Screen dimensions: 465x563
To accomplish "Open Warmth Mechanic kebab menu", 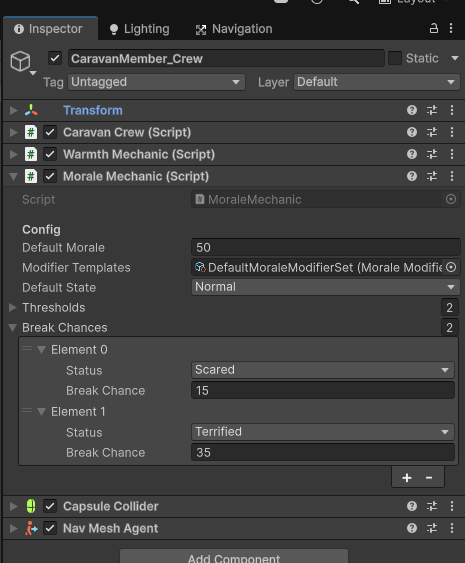I will coord(452,154).
